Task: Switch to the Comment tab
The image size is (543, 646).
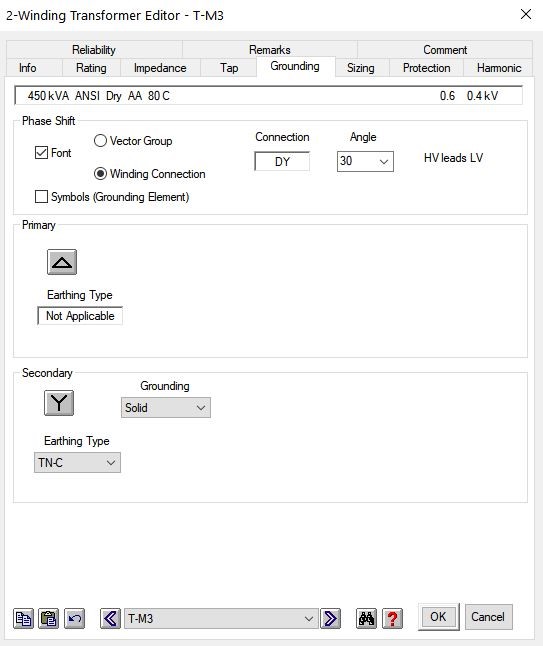Action: [445, 50]
